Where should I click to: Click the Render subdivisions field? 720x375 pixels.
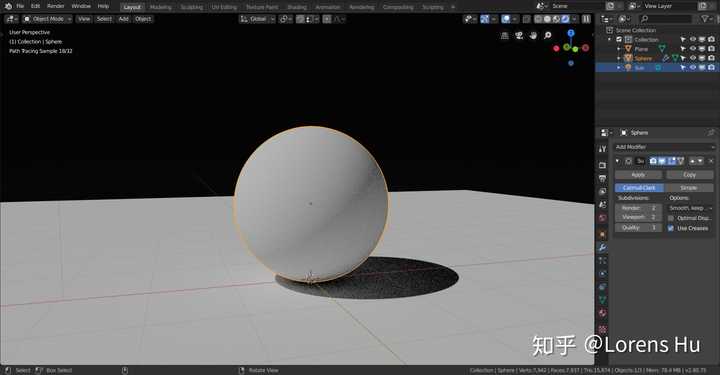(x=638, y=208)
